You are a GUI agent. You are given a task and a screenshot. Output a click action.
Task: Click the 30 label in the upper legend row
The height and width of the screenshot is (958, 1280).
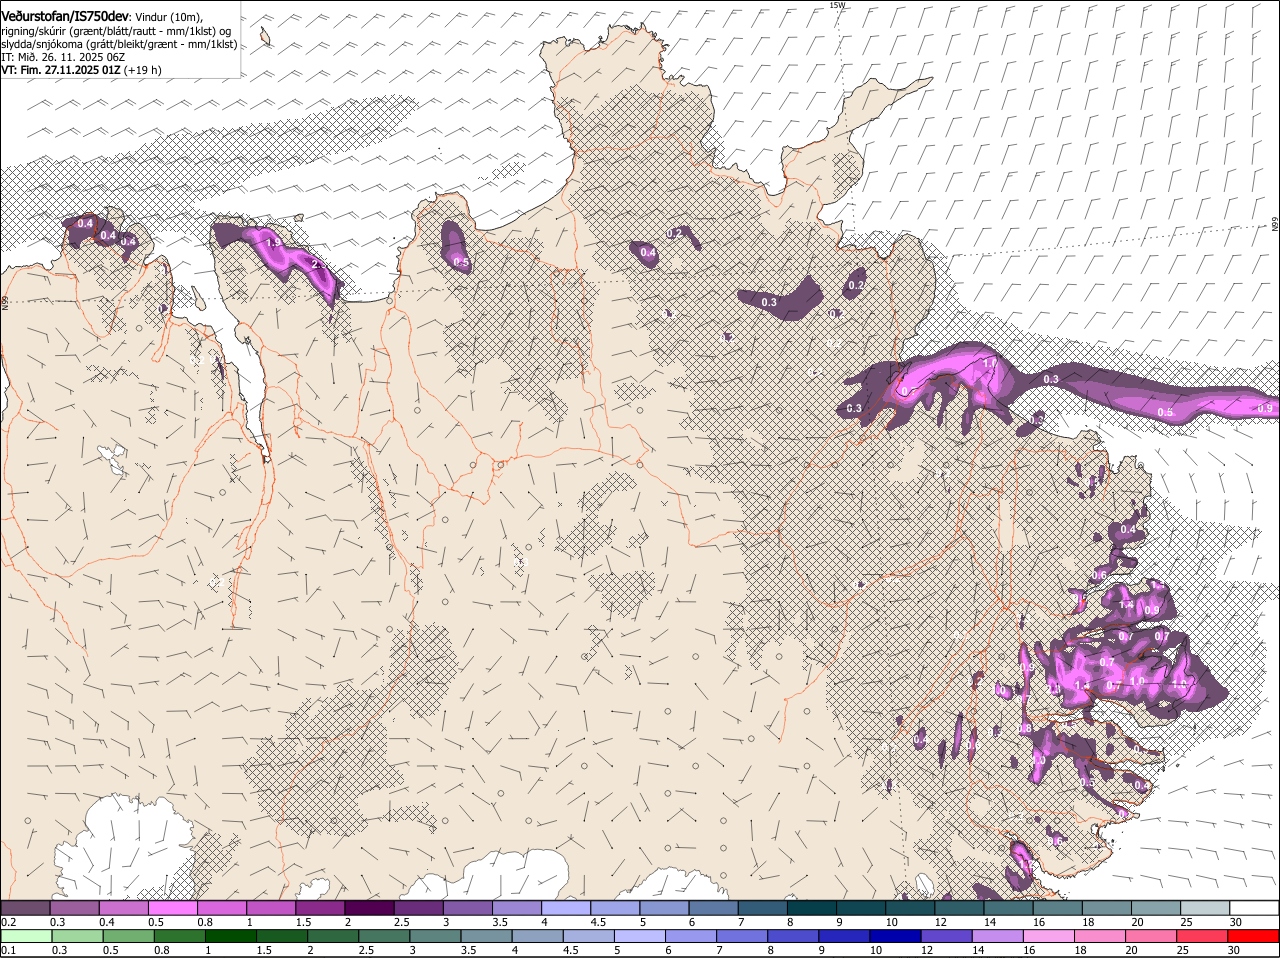click(x=1236, y=921)
